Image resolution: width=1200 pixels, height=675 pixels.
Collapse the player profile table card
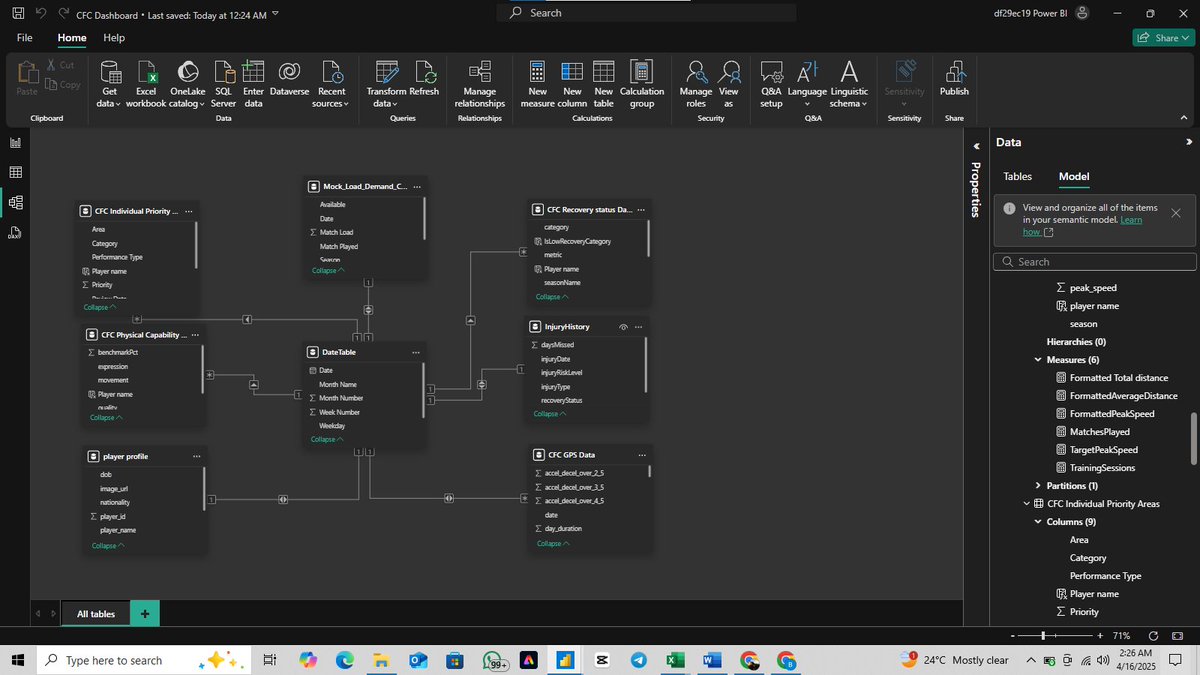coord(108,545)
